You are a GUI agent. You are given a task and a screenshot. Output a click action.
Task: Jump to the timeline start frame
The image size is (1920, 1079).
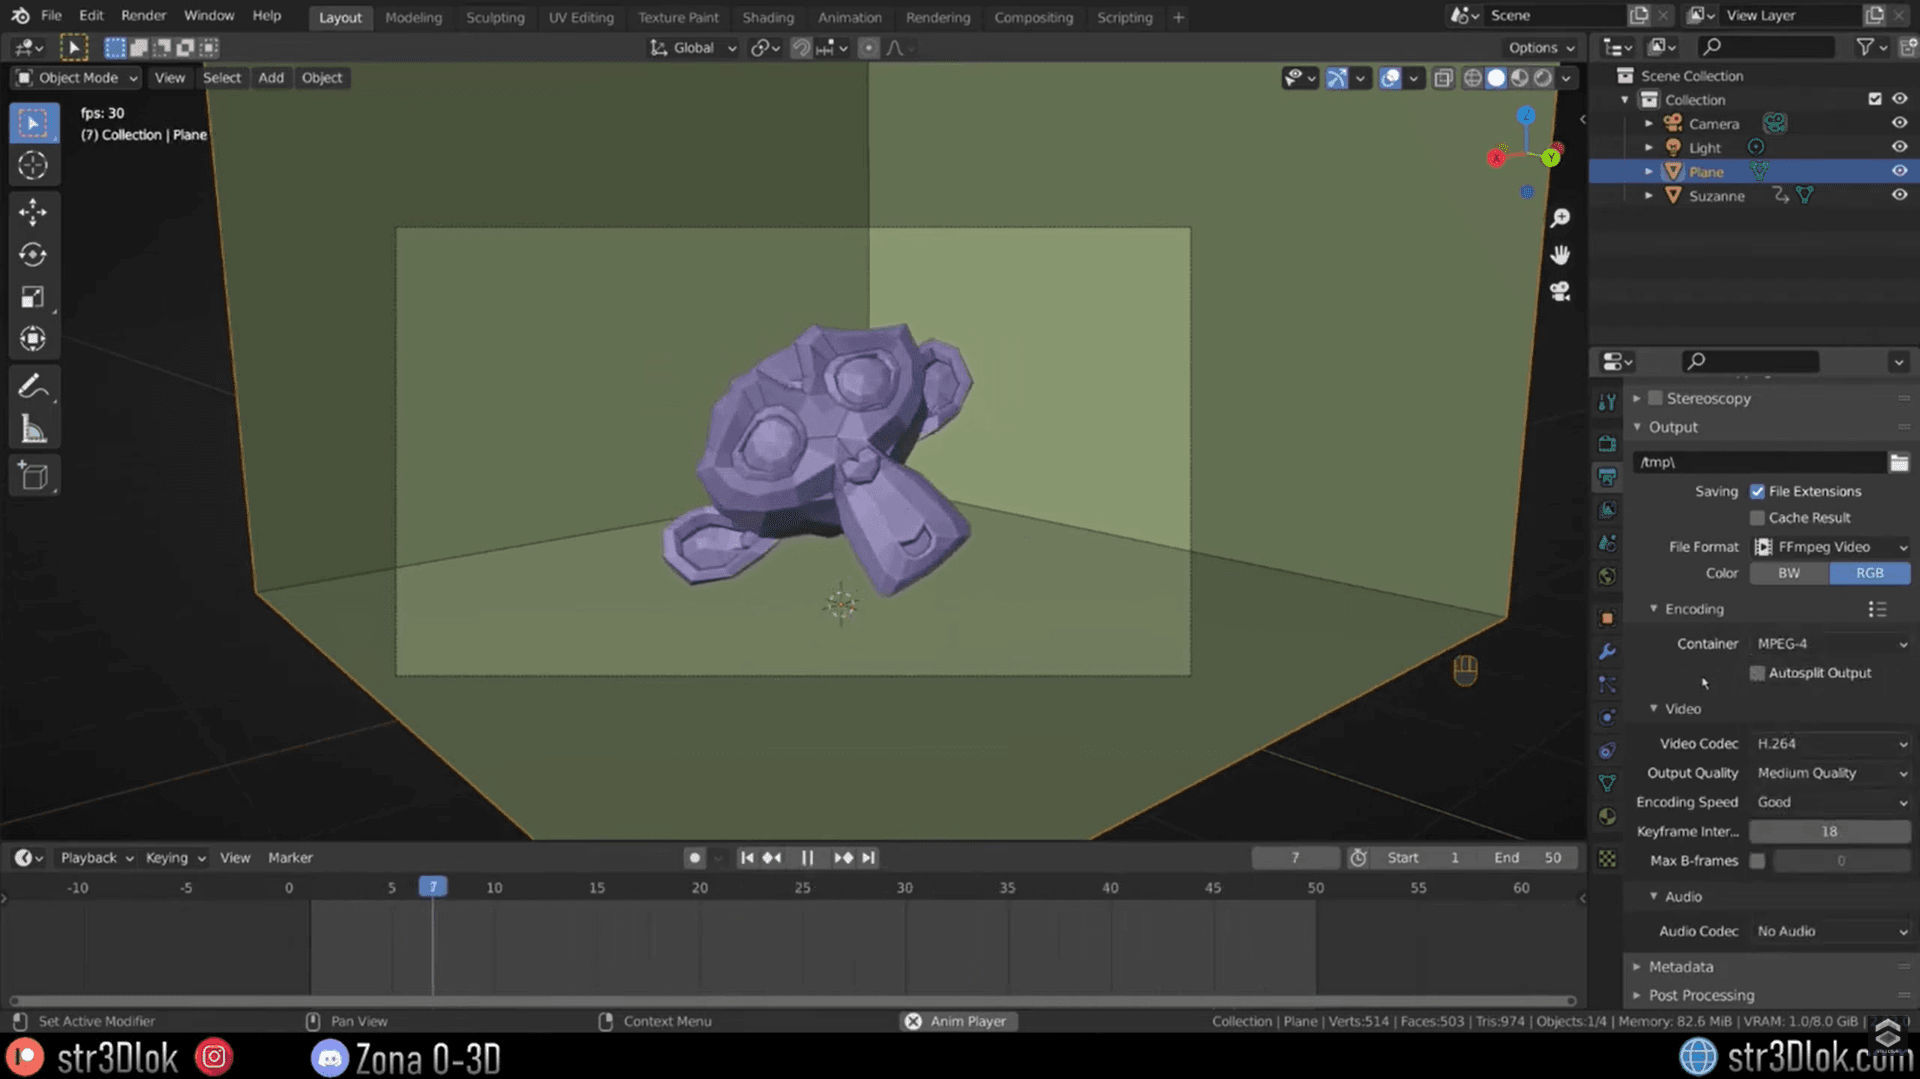point(746,858)
